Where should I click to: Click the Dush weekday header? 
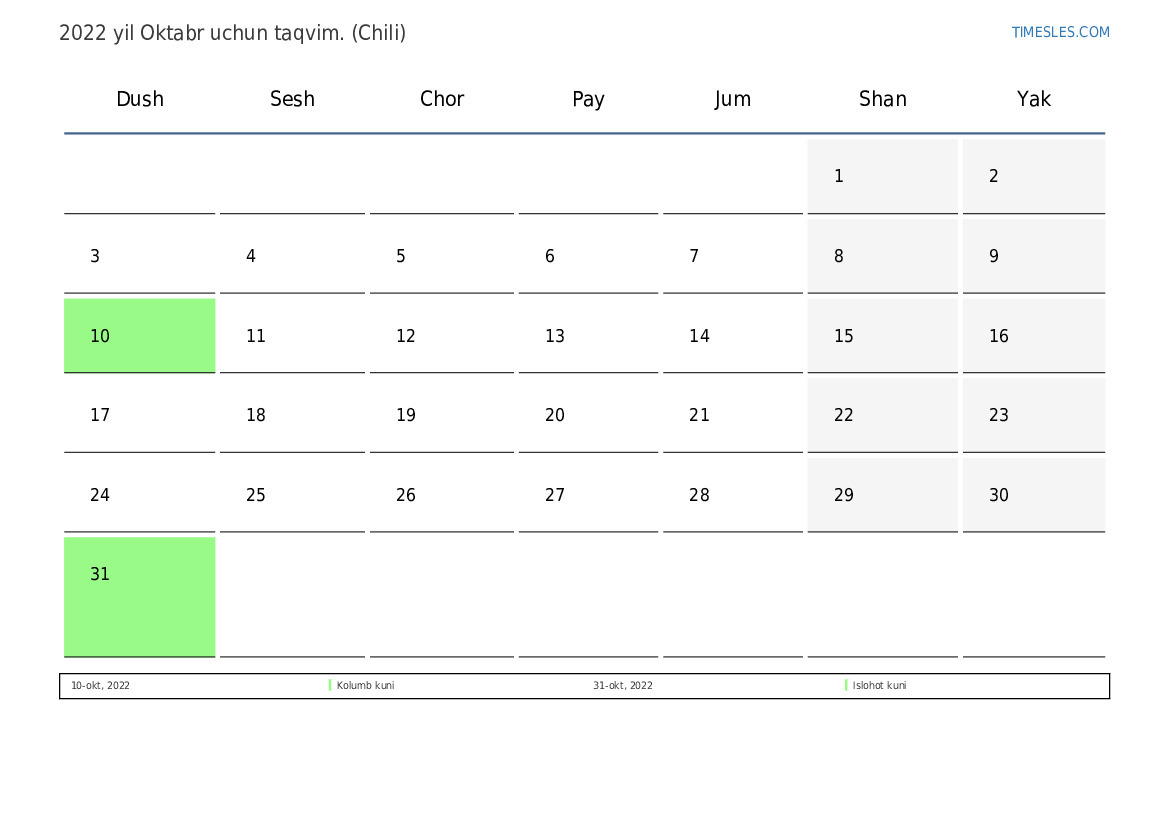[x=140, y=99]
